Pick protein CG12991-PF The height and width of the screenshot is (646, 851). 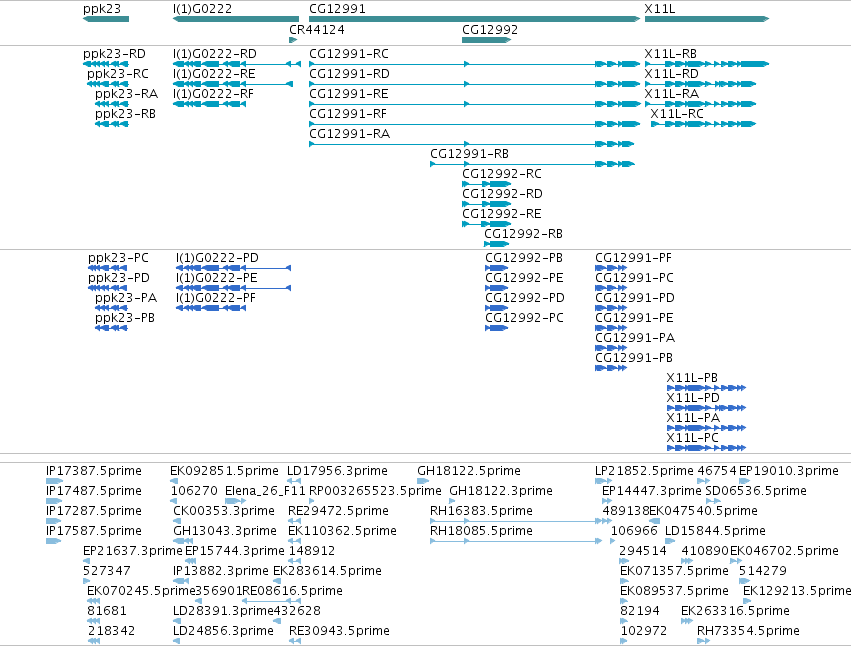[x=611, y=268]
